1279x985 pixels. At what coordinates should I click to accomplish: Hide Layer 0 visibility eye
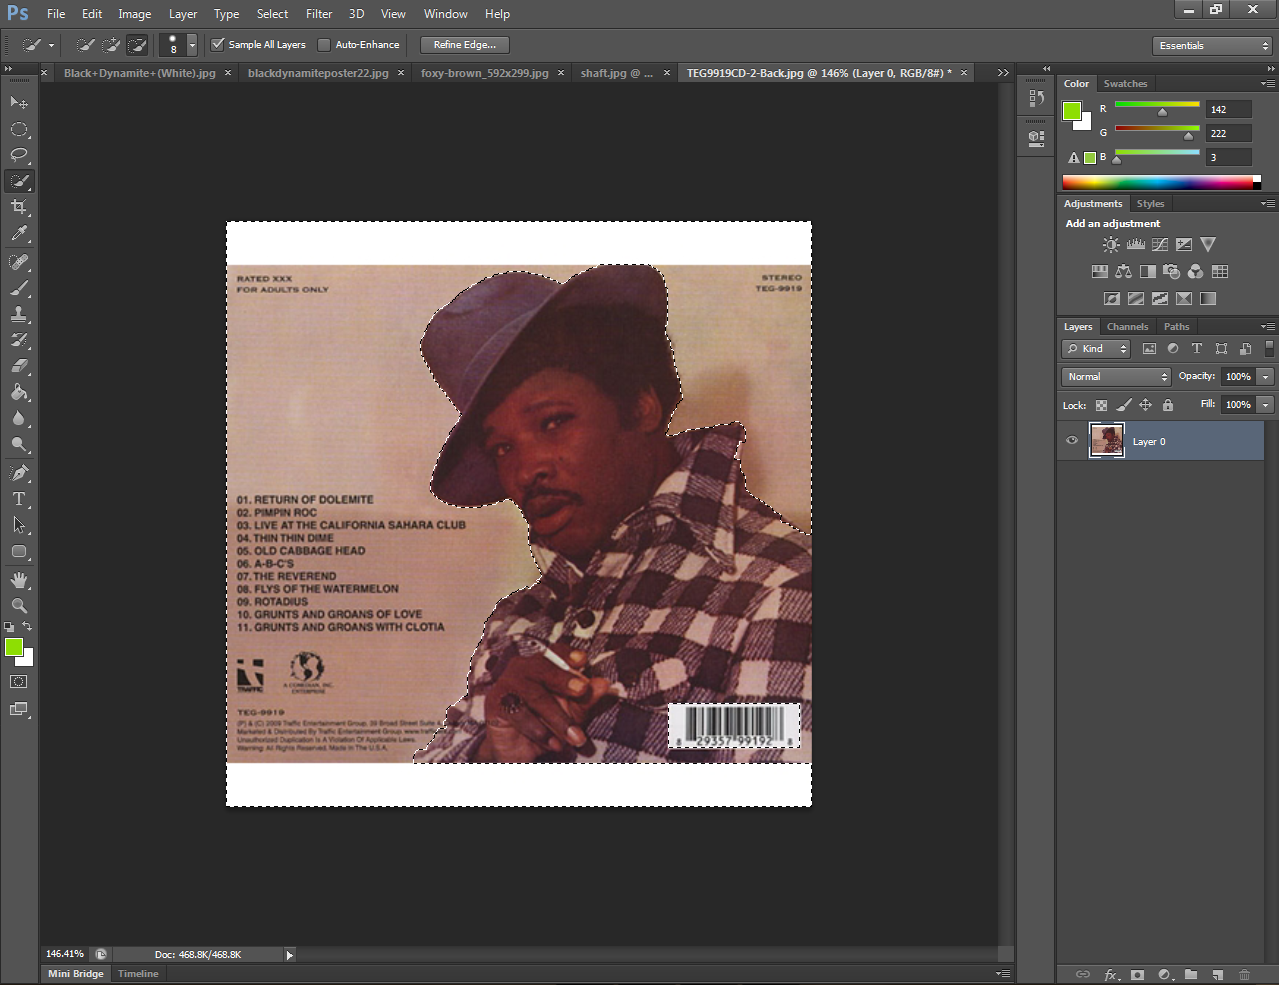click(1072, 441)
